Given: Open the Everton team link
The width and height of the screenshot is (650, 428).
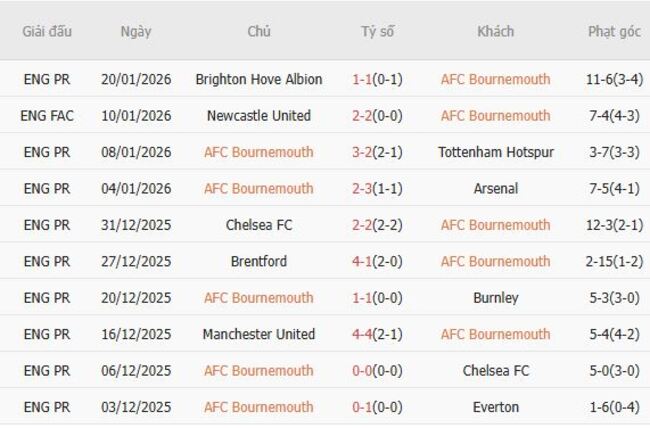Looking at the screenshot, I should 495,407.
